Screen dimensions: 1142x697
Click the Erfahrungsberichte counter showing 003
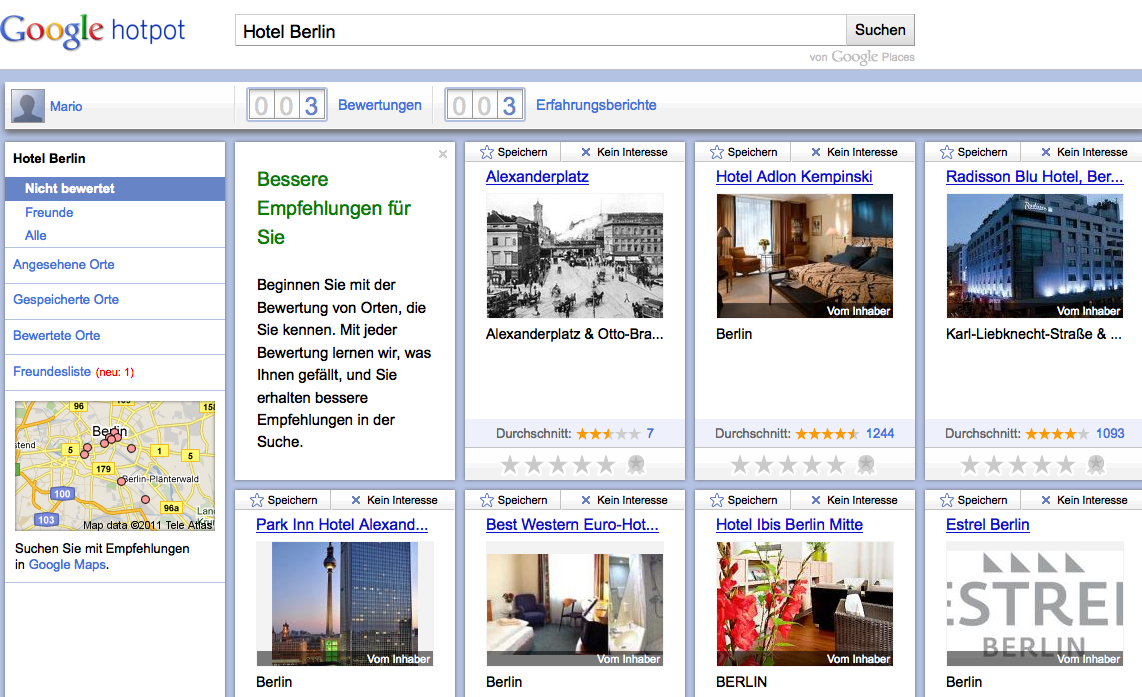pyautogui.click(x=484, y=106)
